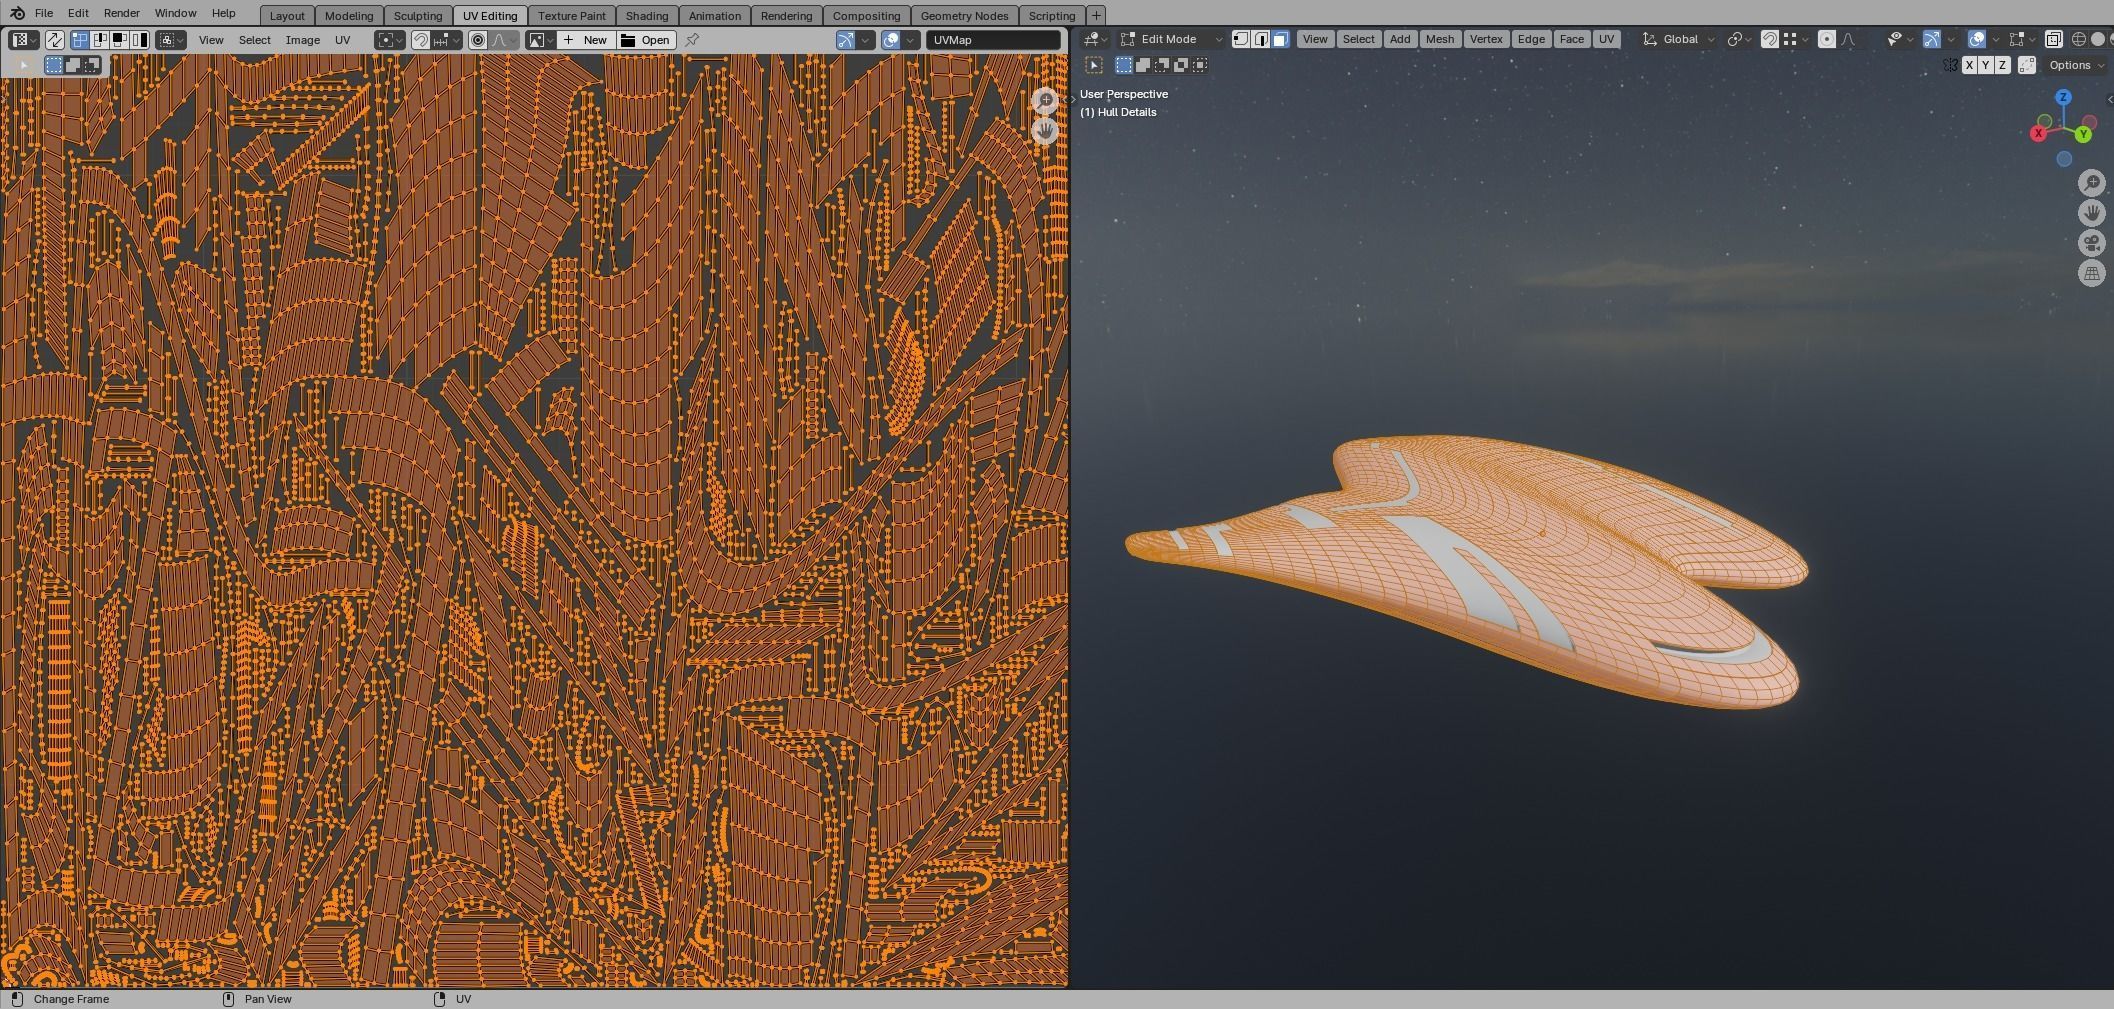
Task: Open UV editor snap settings dropdown
Action: pyautogui.click(x=447, y=40)
